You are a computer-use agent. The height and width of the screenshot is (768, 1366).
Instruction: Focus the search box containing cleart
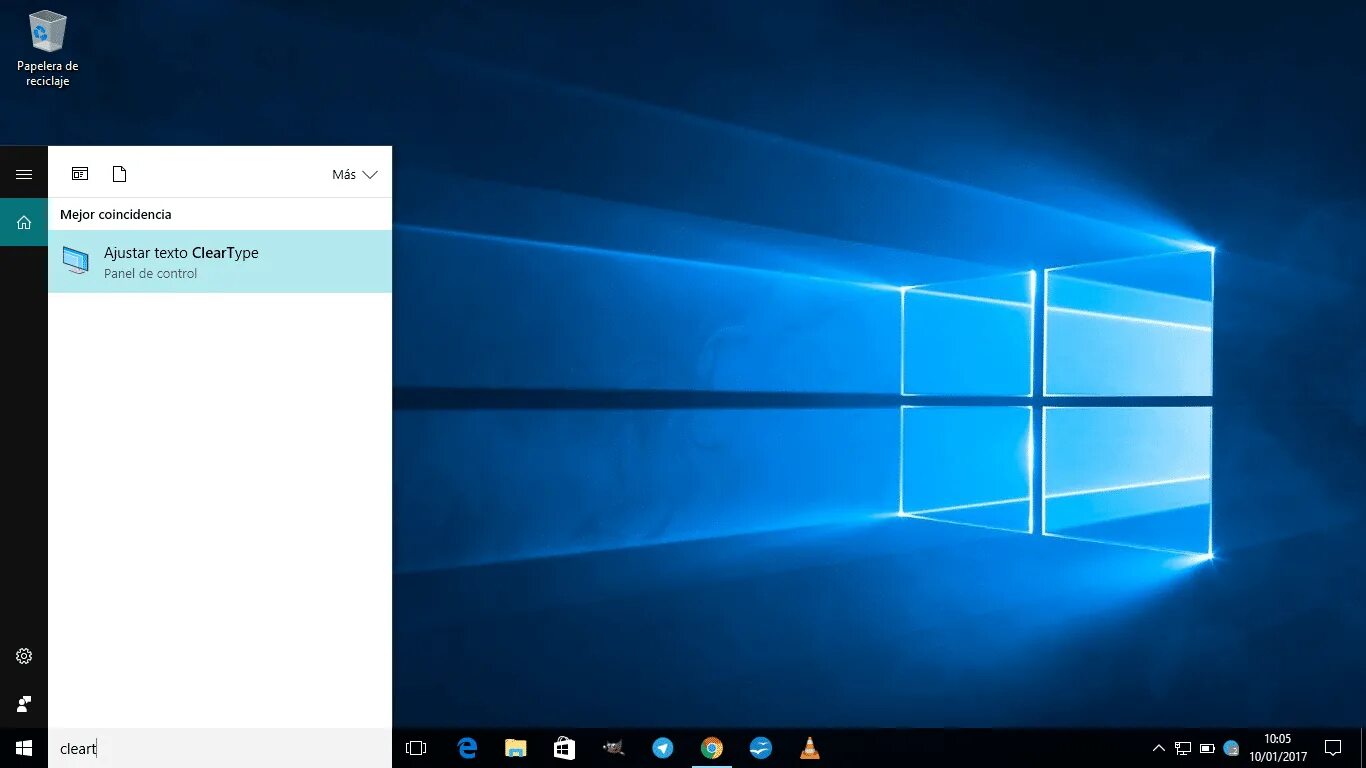pyautogui.click(x=220, y=748)
